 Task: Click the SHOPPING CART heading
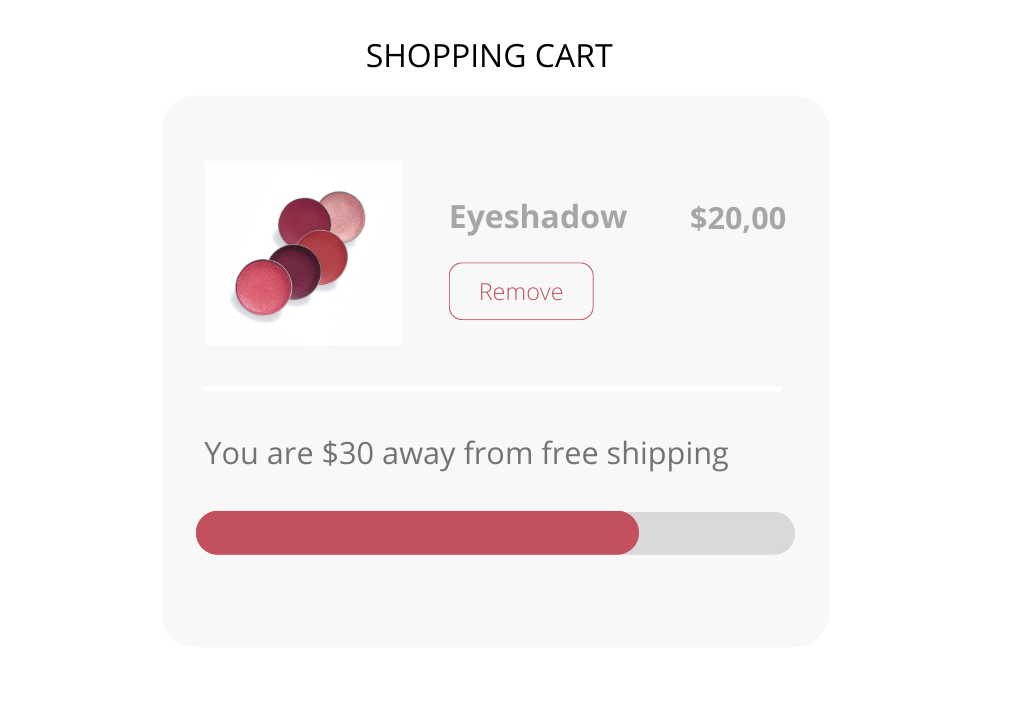pyautogui.click(x=489, y=56)
